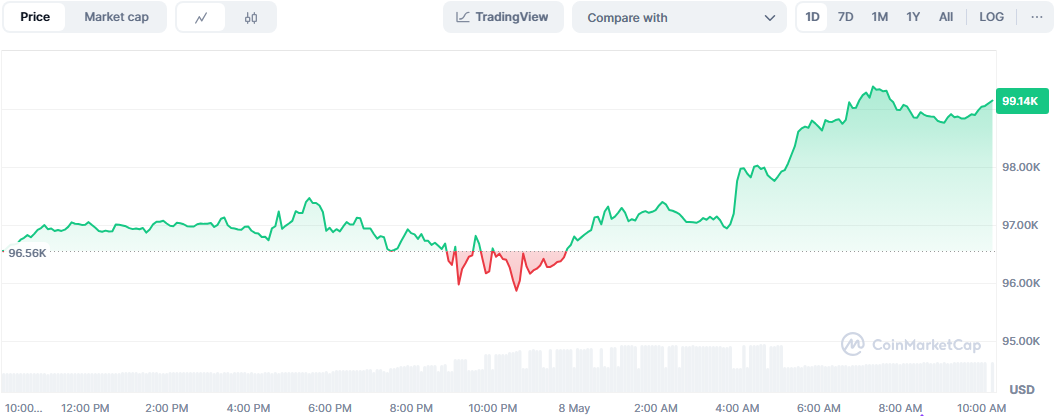Click the USD currency label
Image resolution: width=1056 pixels, height=416 pixels.
coord(1021,388)
